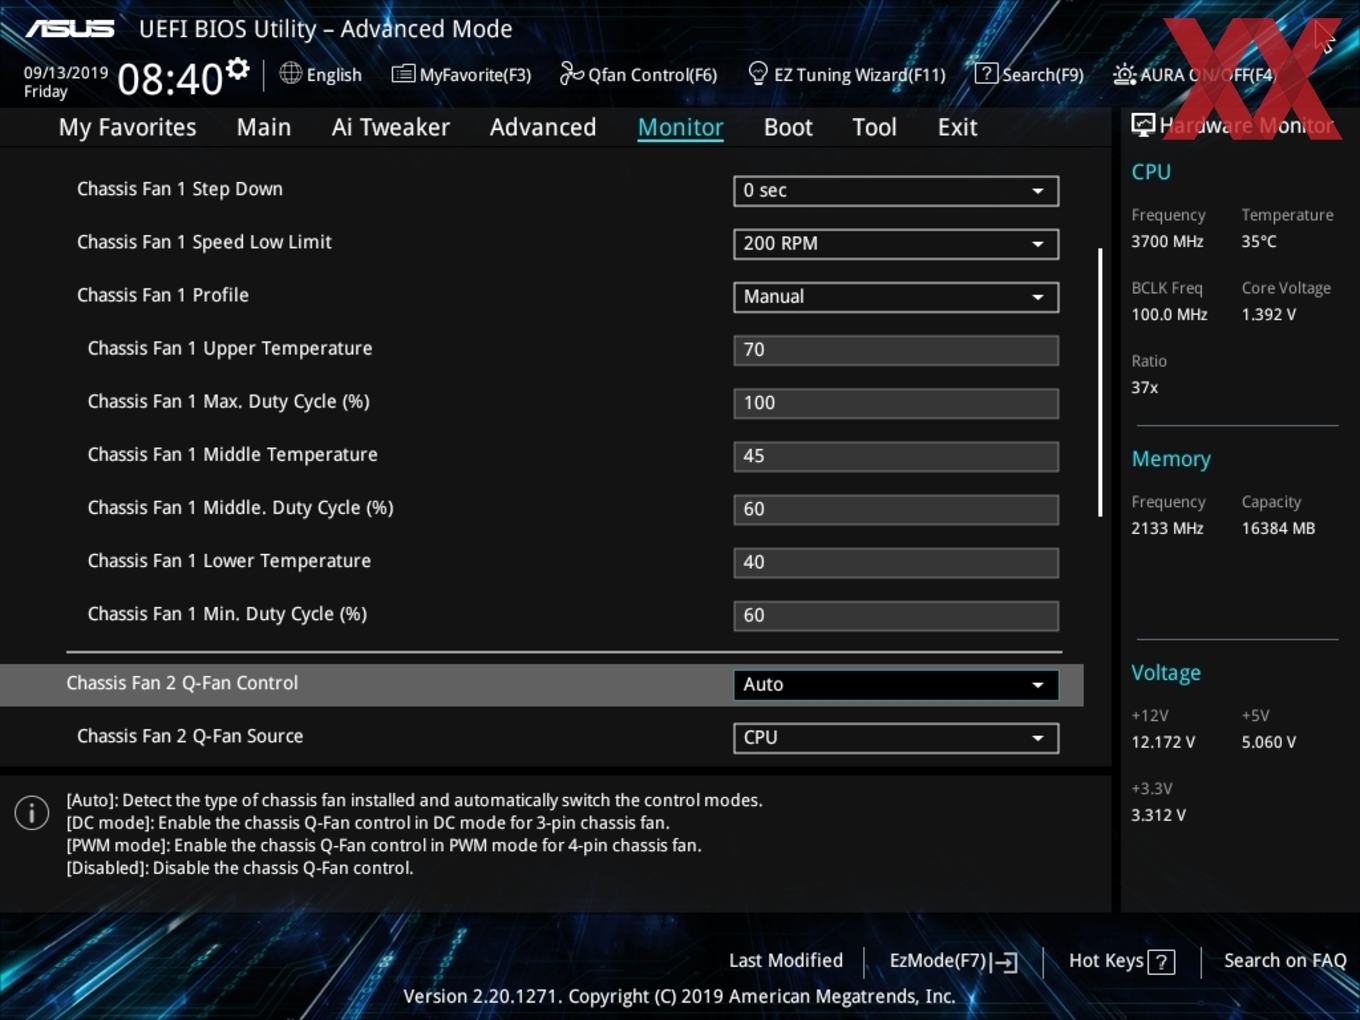Click the settings list vertical scrollbar
This screenshot has height=1020, width=1360.
pos(1100,382)
